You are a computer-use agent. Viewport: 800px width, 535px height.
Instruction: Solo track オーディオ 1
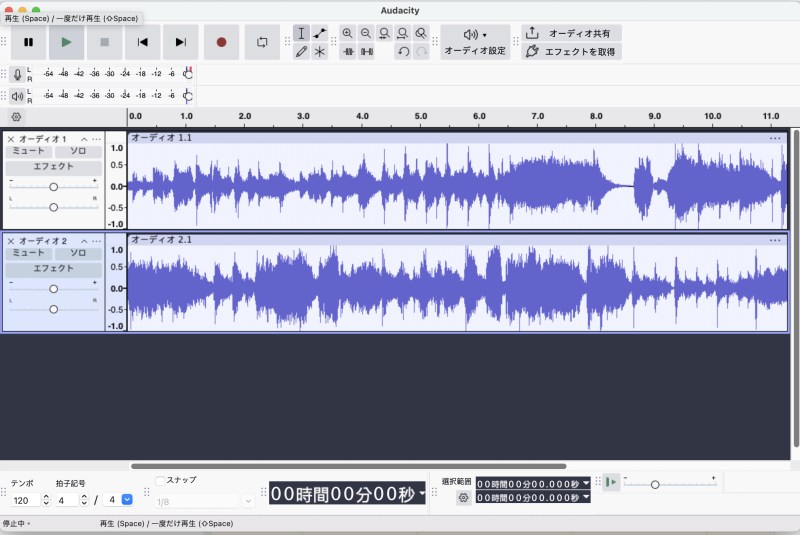point(78,151)
